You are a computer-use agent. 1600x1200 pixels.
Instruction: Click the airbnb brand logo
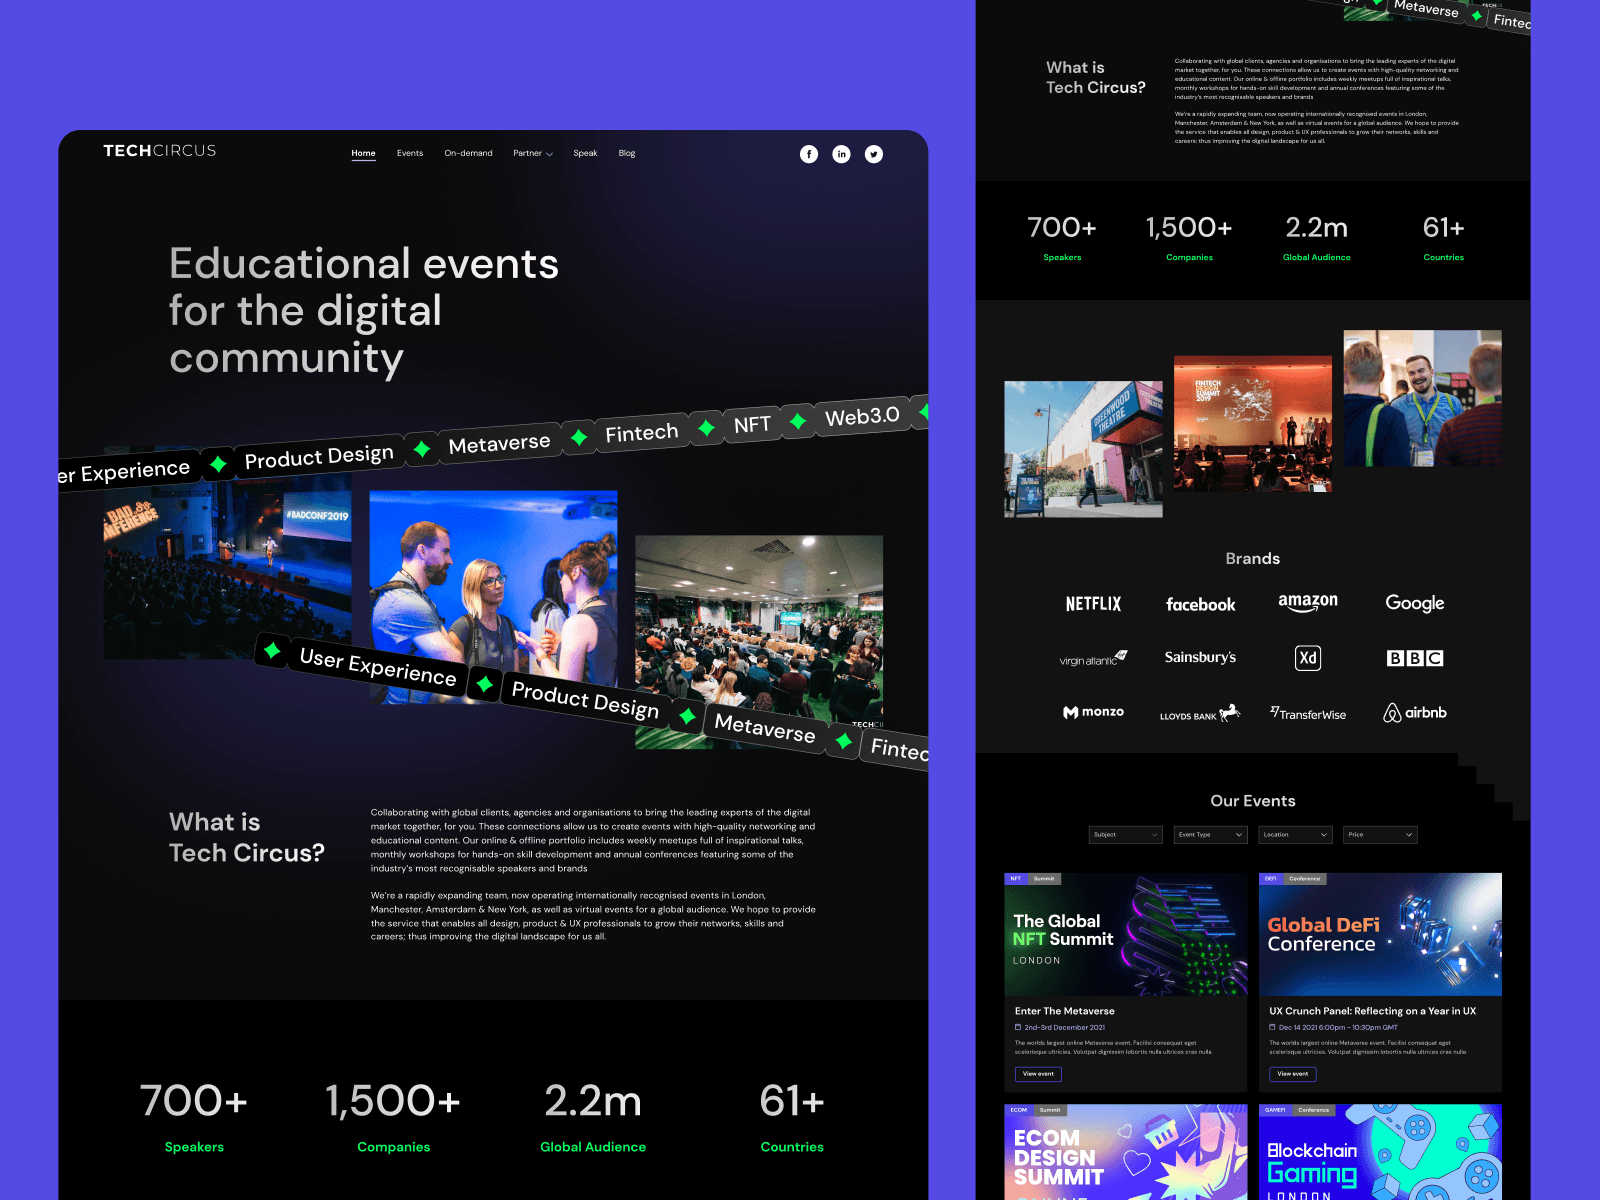[x=1415, y=713]
